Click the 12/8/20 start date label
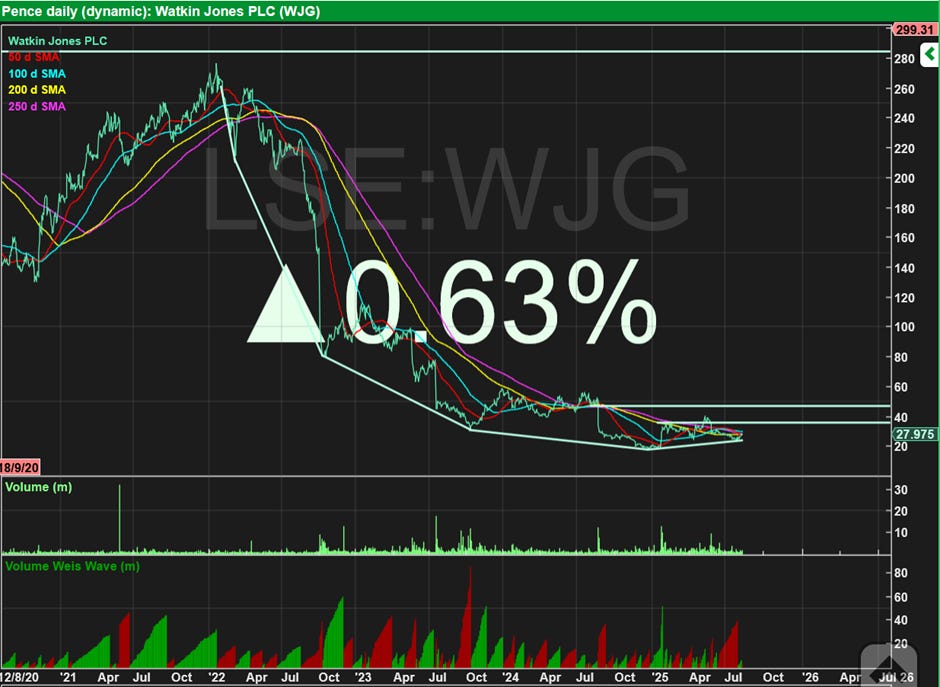940x687 pixels. tap(20, 677)
